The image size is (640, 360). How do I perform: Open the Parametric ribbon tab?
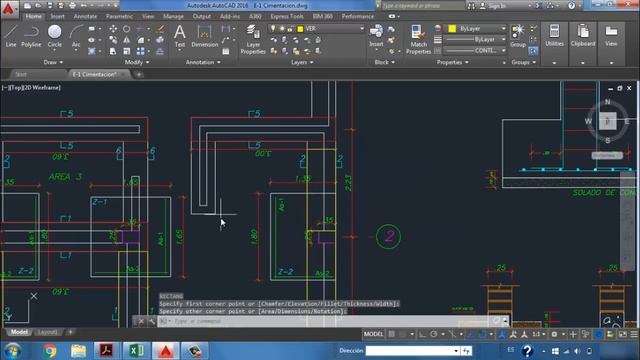pyautogui.click(x=119, y=16)
